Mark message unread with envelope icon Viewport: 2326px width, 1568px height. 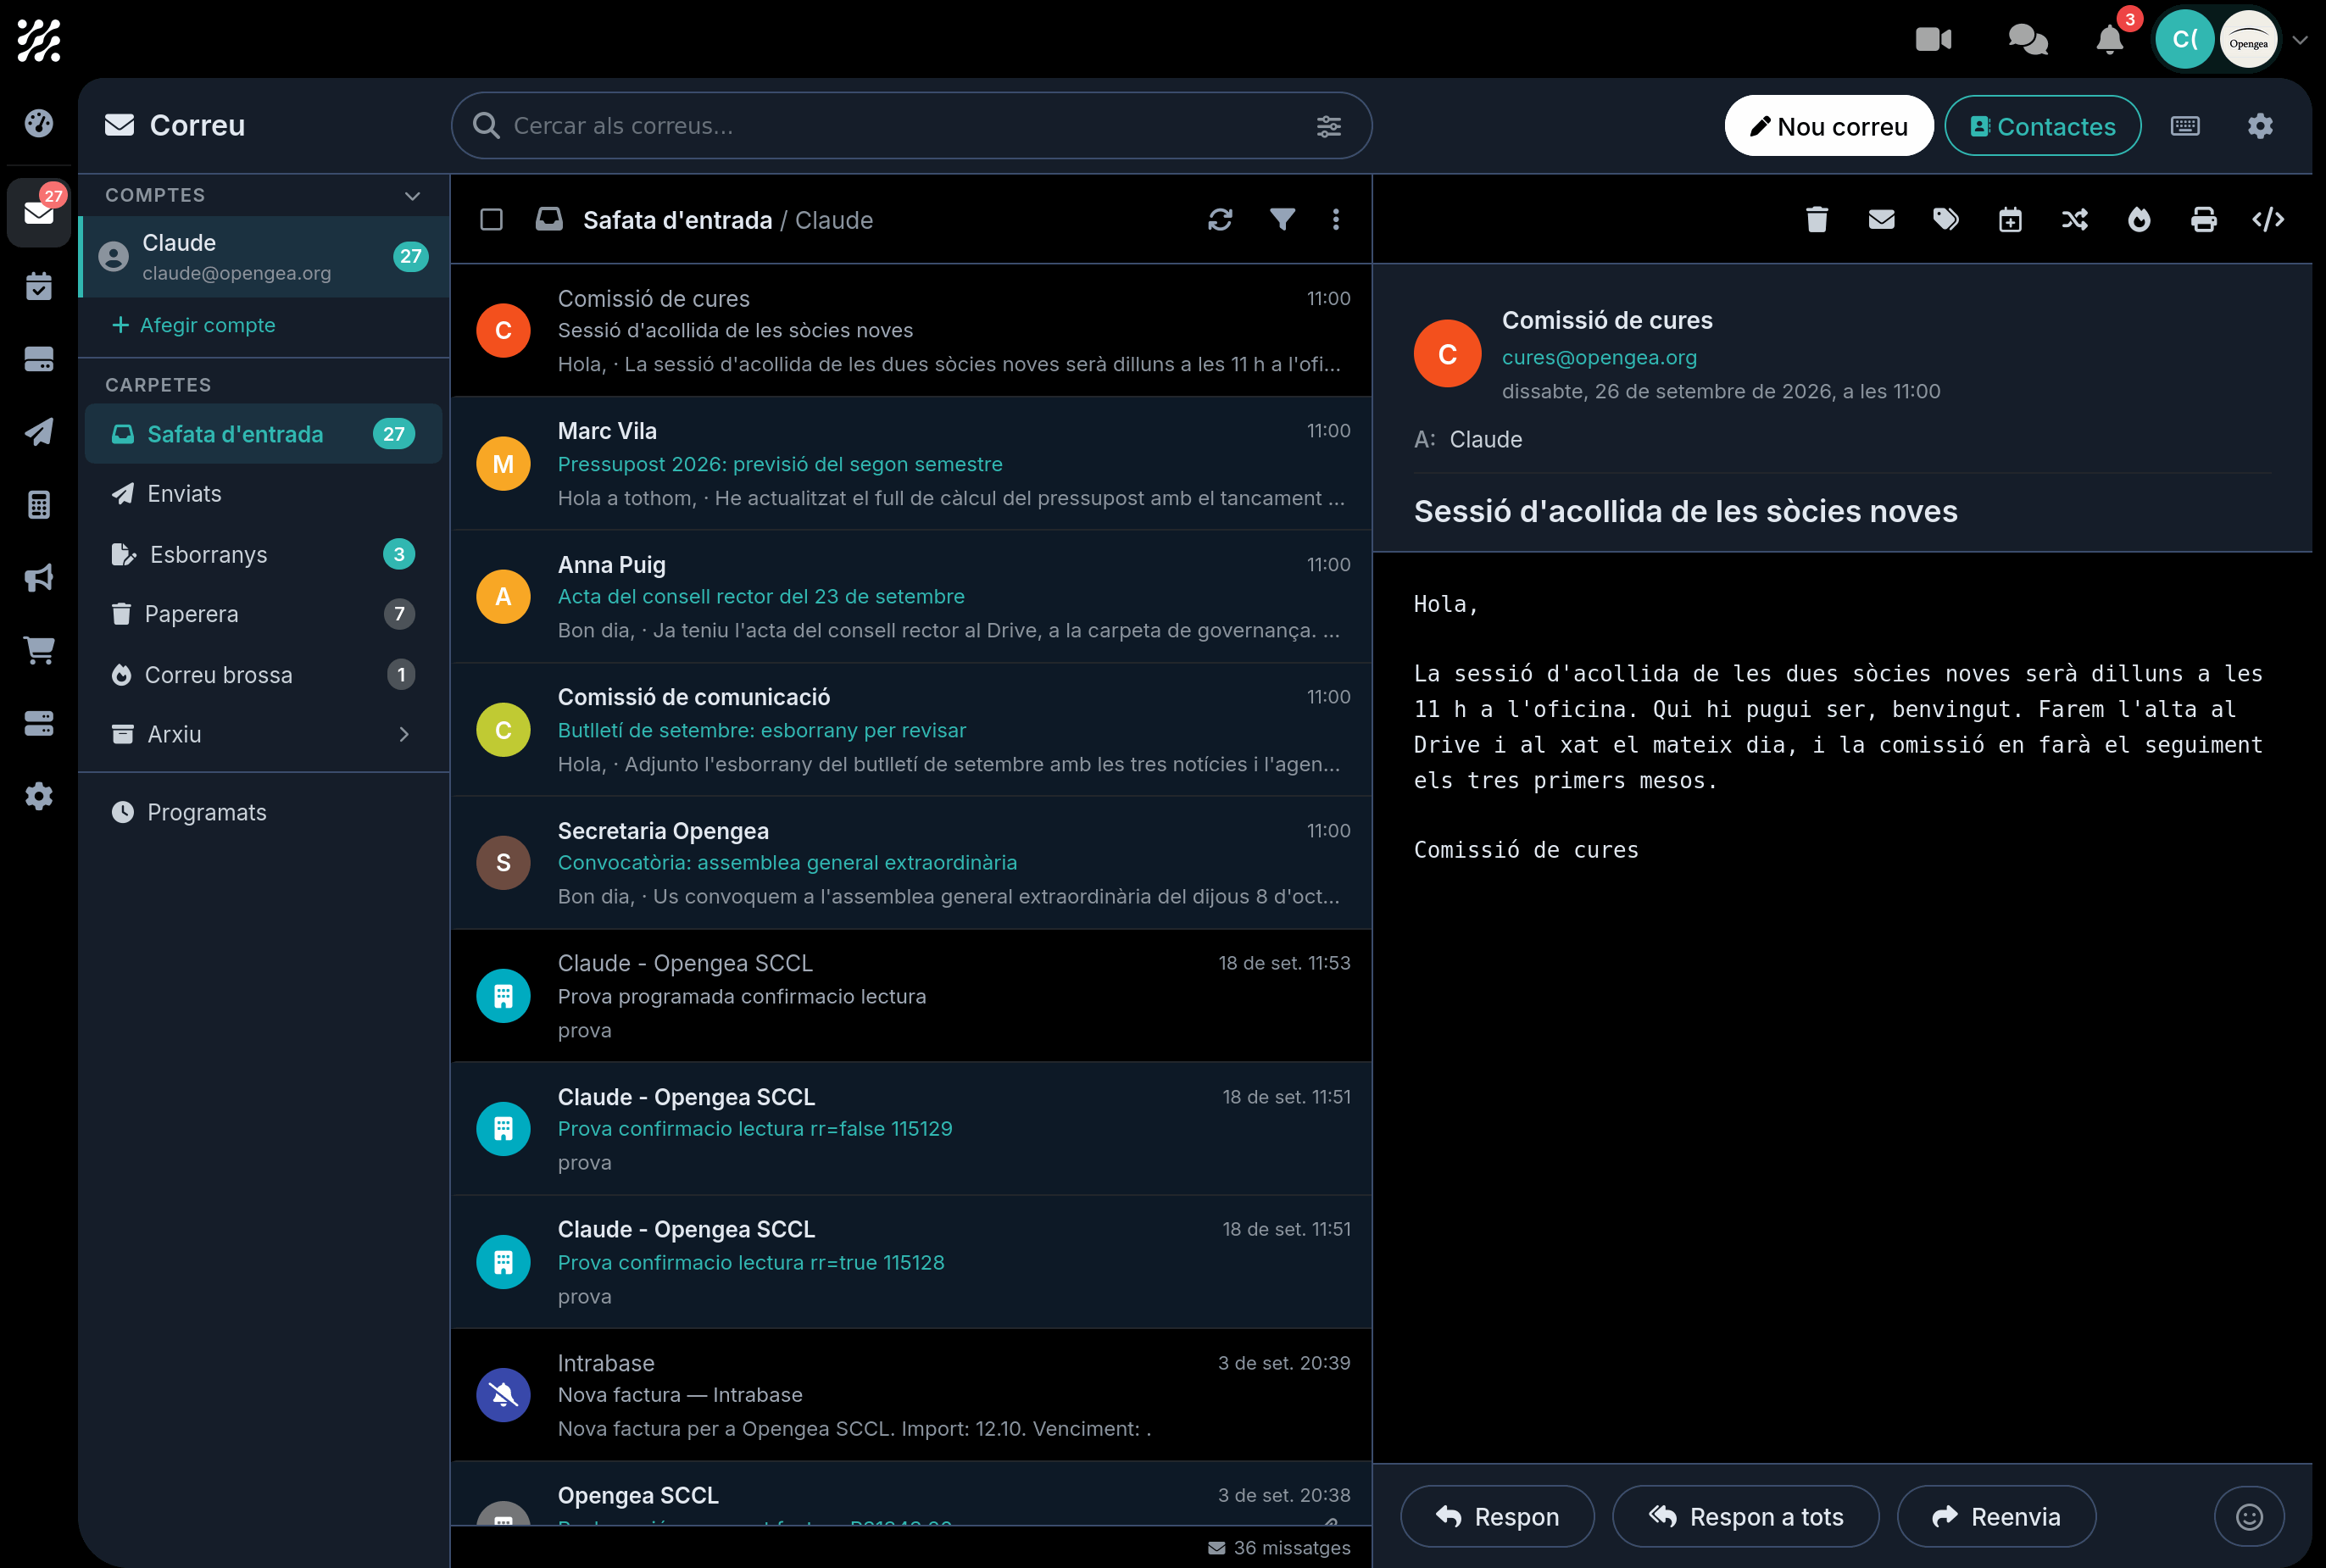(x=1881, y=219)
